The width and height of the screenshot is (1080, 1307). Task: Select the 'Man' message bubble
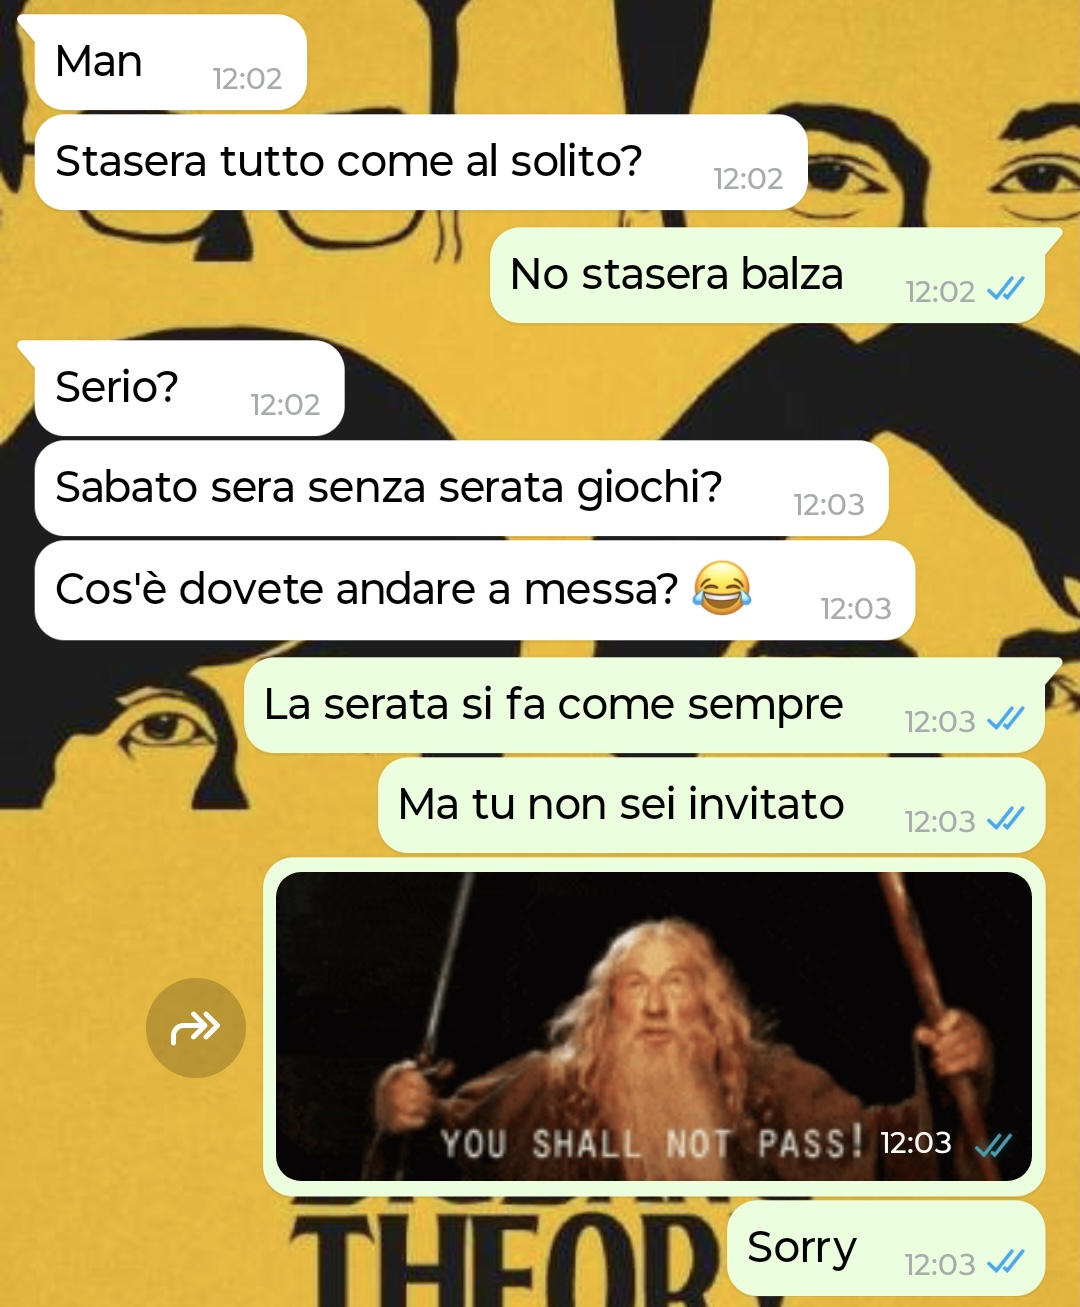click(170, 62)
